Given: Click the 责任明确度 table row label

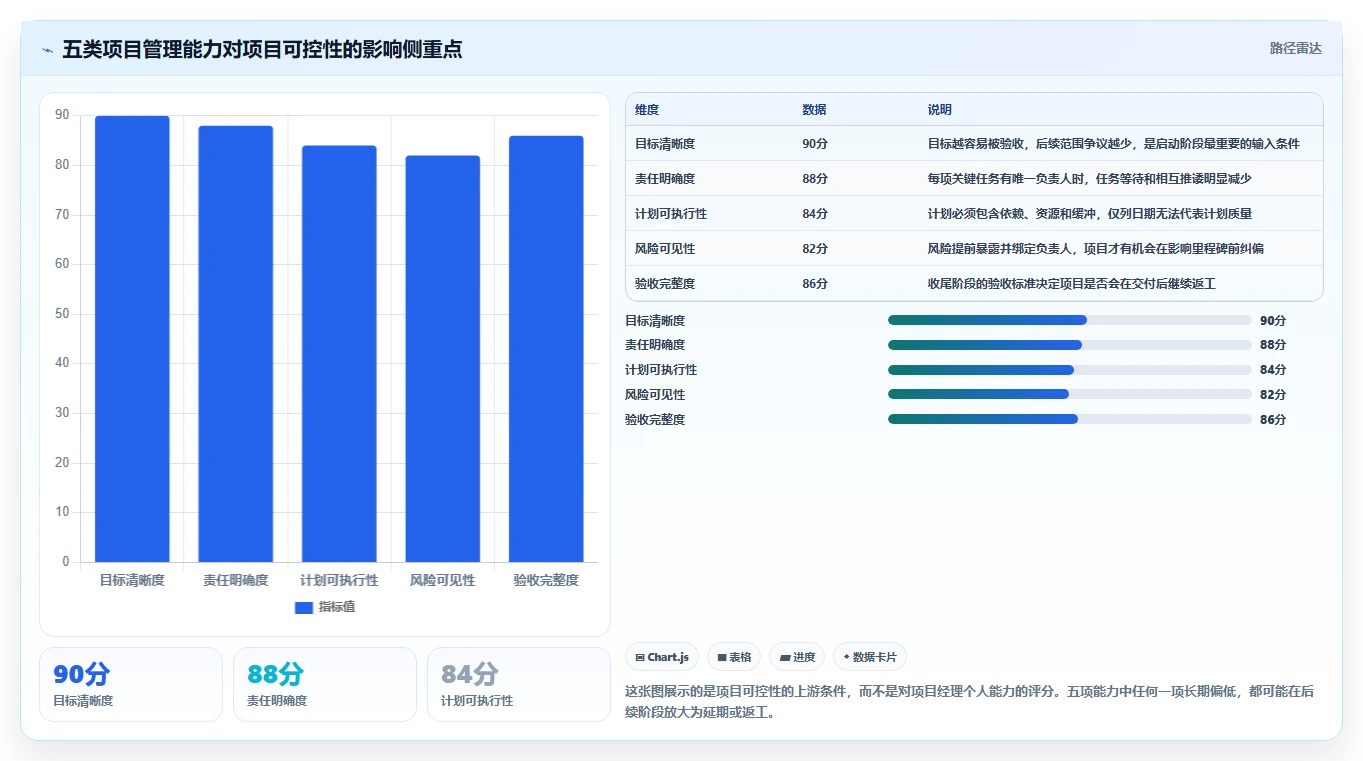Looking at the screenshot, I should point(665,179).
